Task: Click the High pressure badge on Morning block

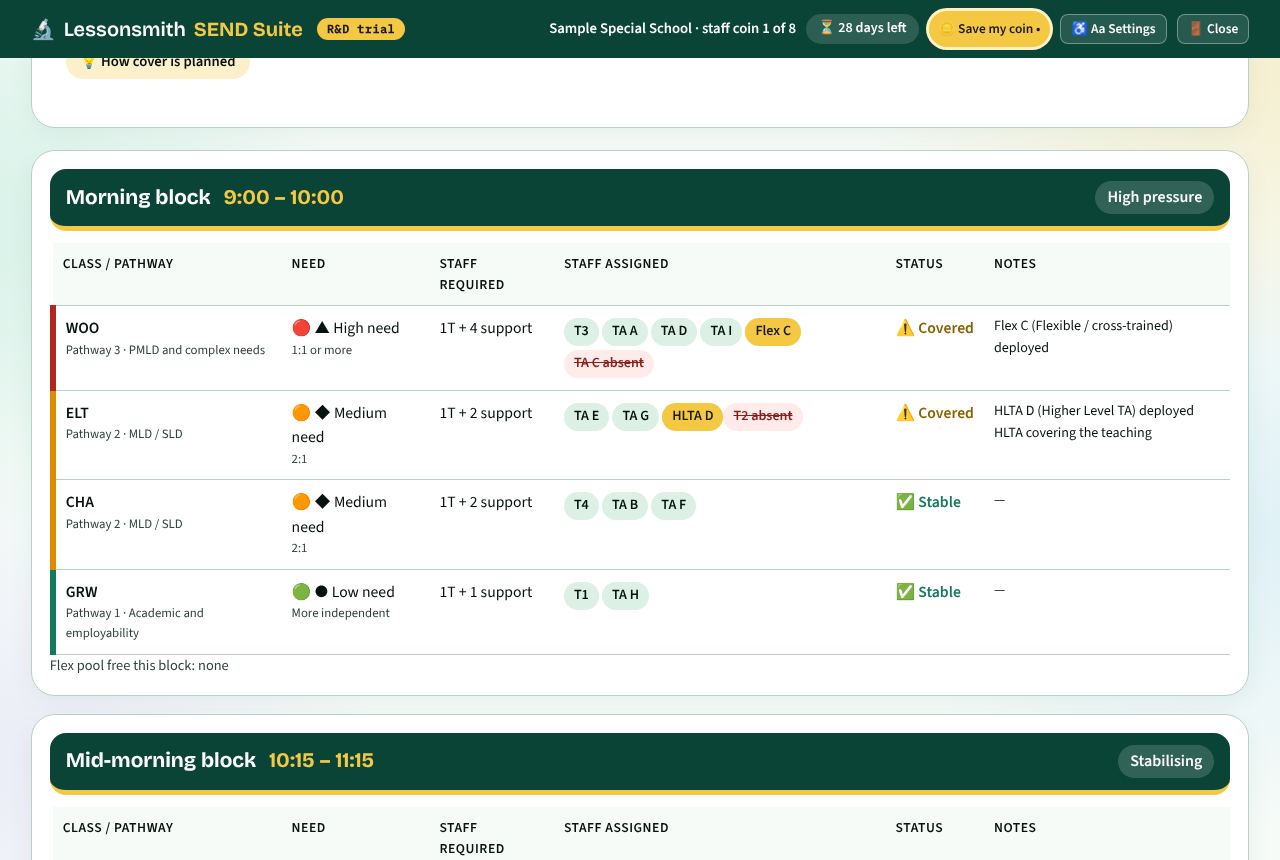Action: 1154,197
